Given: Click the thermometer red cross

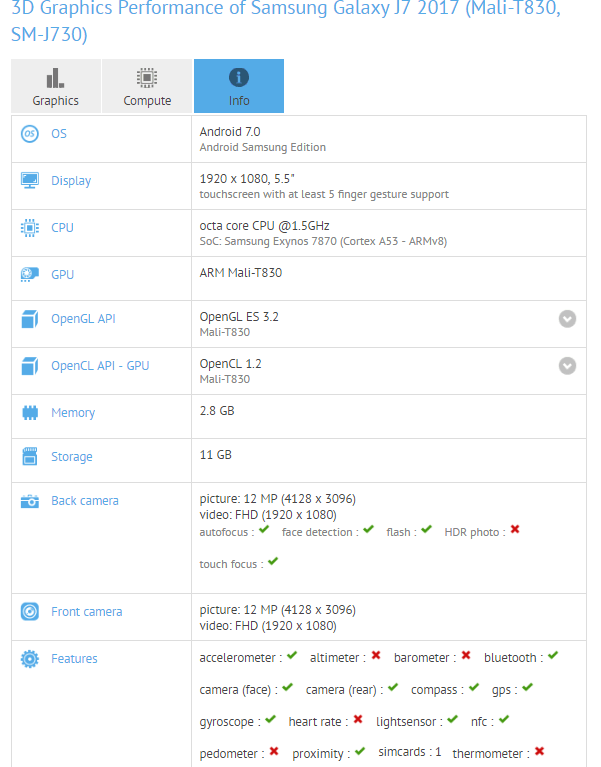Looking at the screenshot, I should tap(539, 751).
